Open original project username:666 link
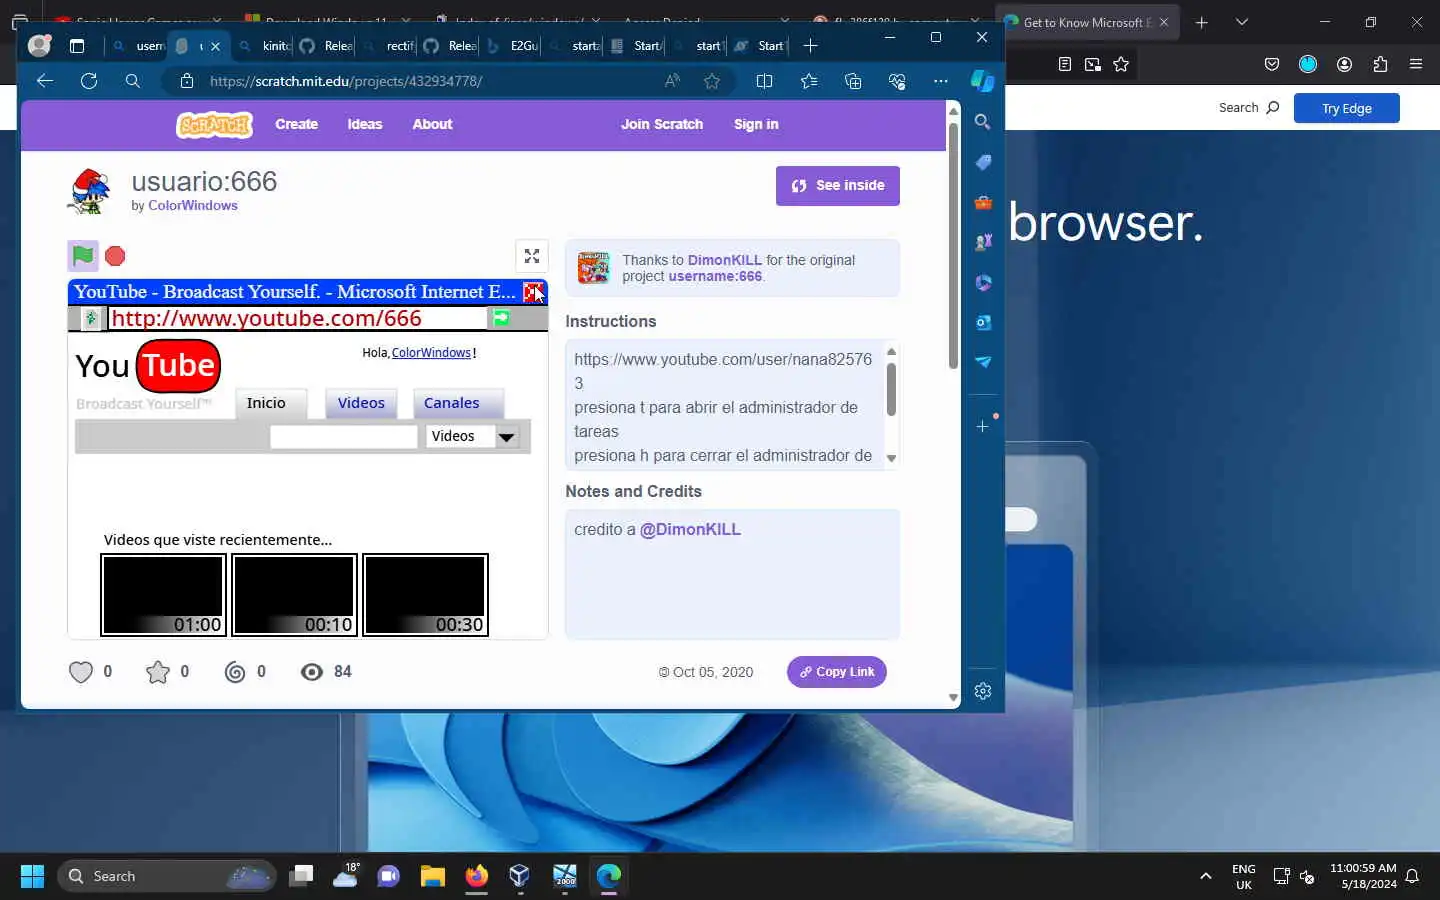1440x900 pixels. (715, 276)
